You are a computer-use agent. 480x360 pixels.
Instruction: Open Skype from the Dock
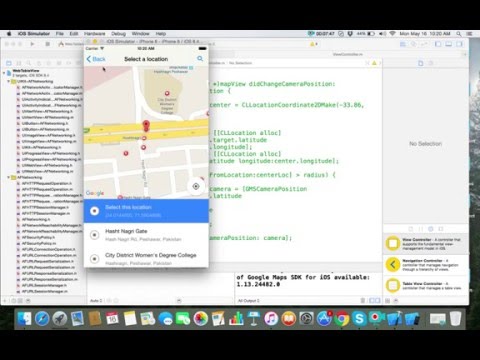coord(359,319)
